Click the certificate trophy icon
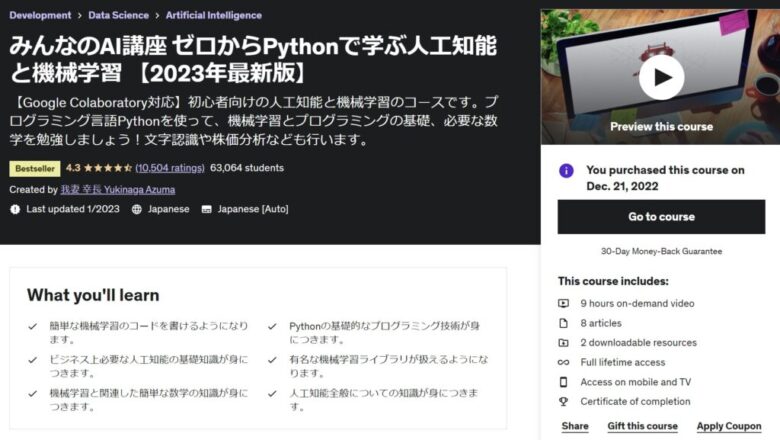This screenshot has height=440, width=780. pos(563,401)
